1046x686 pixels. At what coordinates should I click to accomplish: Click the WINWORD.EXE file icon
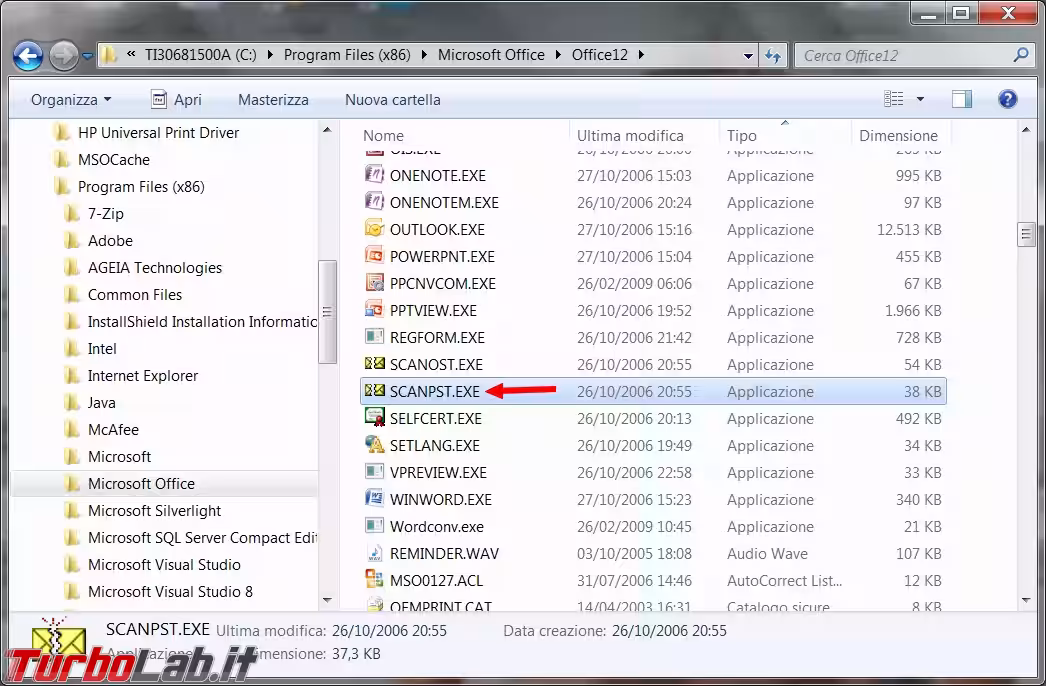pos(374,499)
